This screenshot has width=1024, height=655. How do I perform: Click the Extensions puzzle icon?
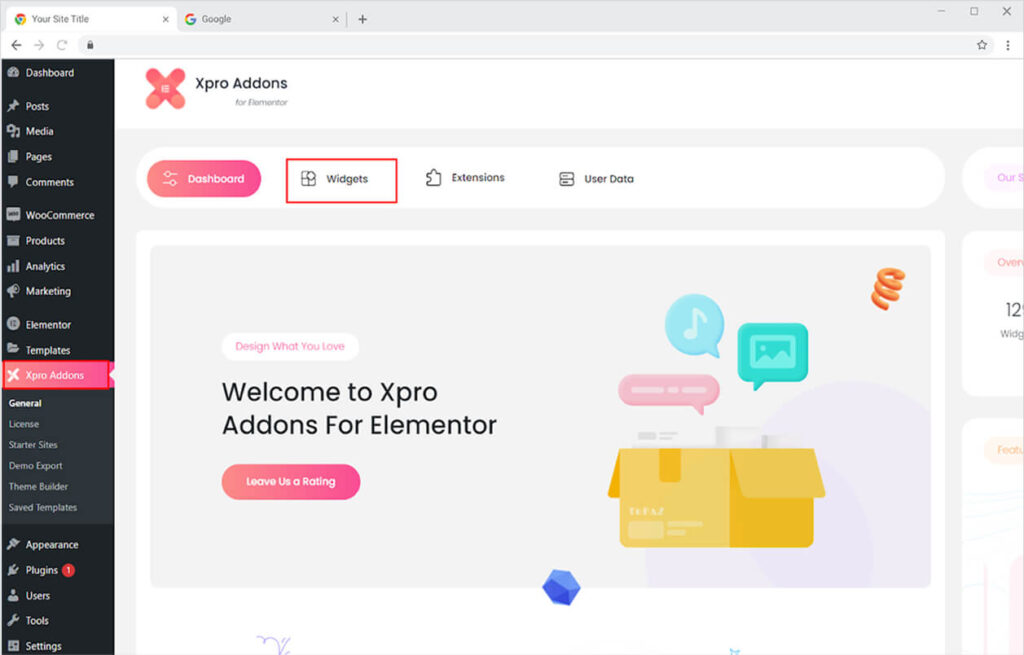(433, 178)
